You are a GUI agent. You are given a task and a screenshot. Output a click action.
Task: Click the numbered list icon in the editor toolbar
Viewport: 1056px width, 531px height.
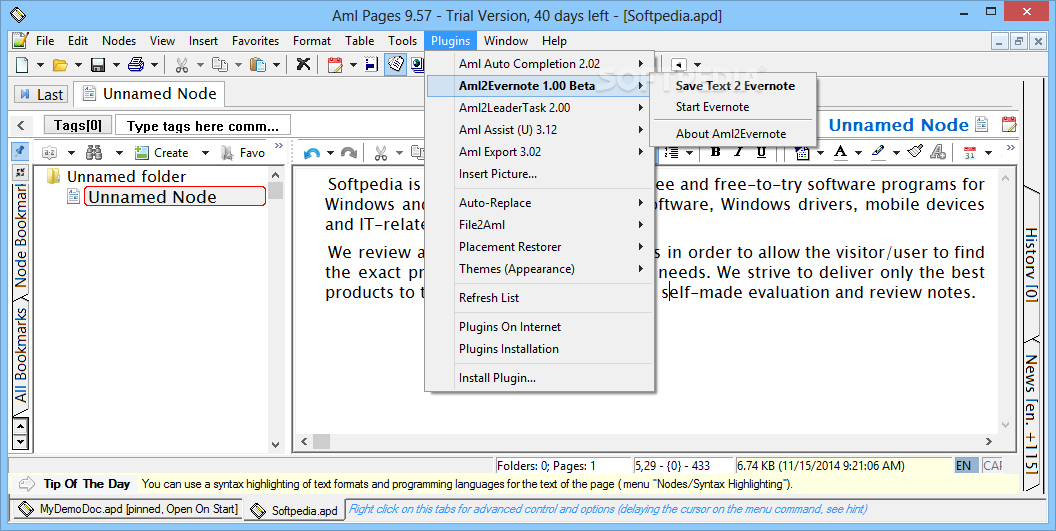click(671, 153)
